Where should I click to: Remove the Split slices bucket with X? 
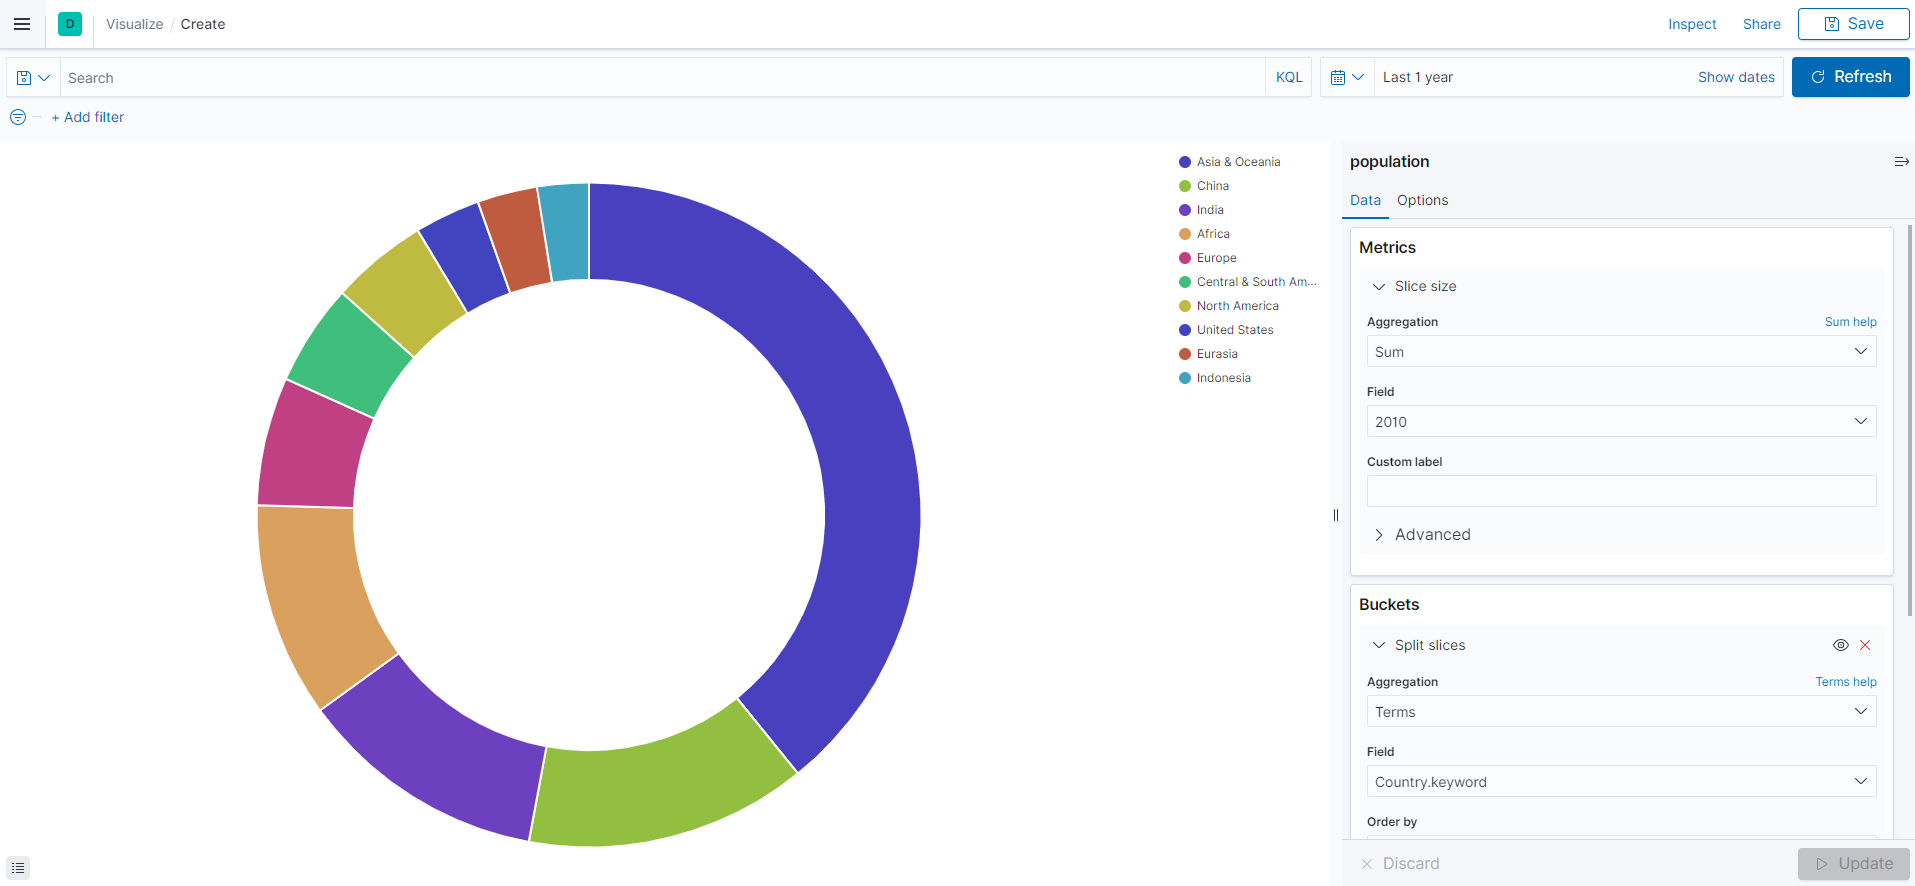[1865, 645]
